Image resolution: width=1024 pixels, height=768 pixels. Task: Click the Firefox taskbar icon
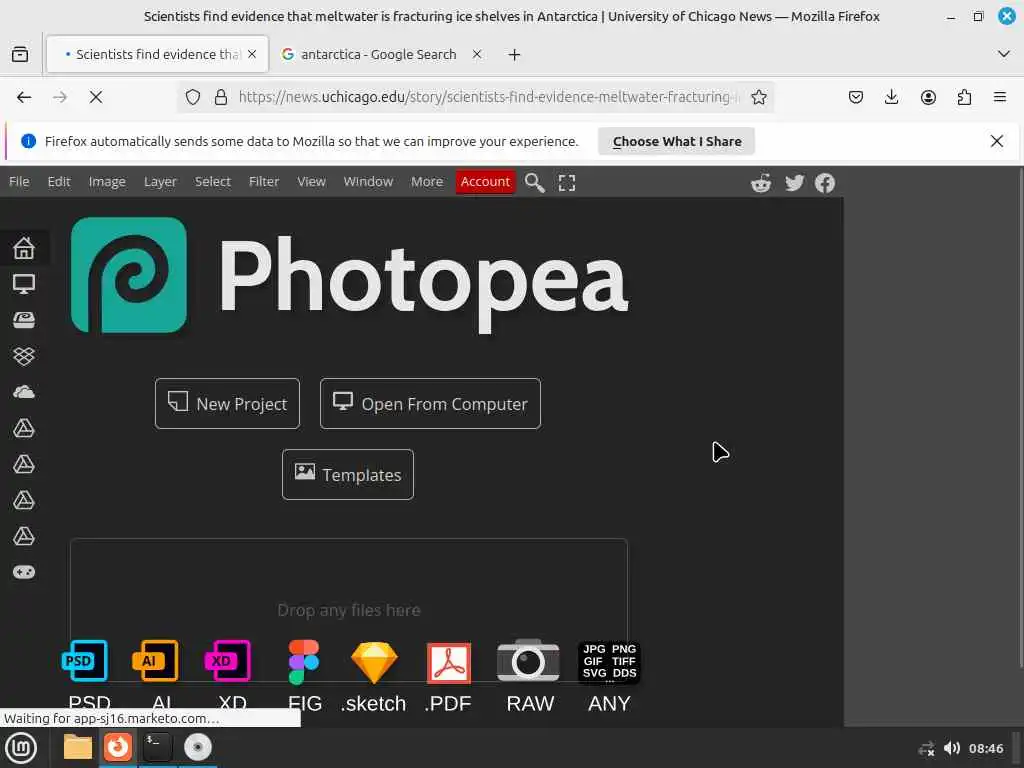coord(118,747)
